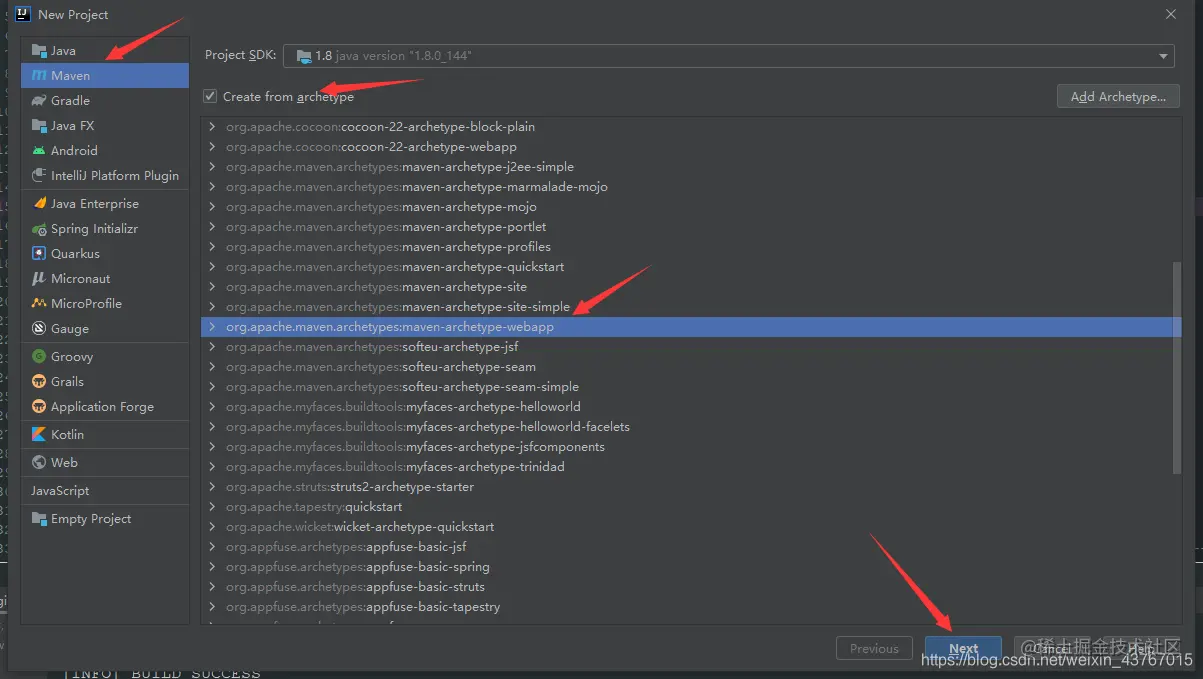Screen dimensions: 1203x679
Task: Click the Gradle elephant icon
Action: tap(39, 101)
